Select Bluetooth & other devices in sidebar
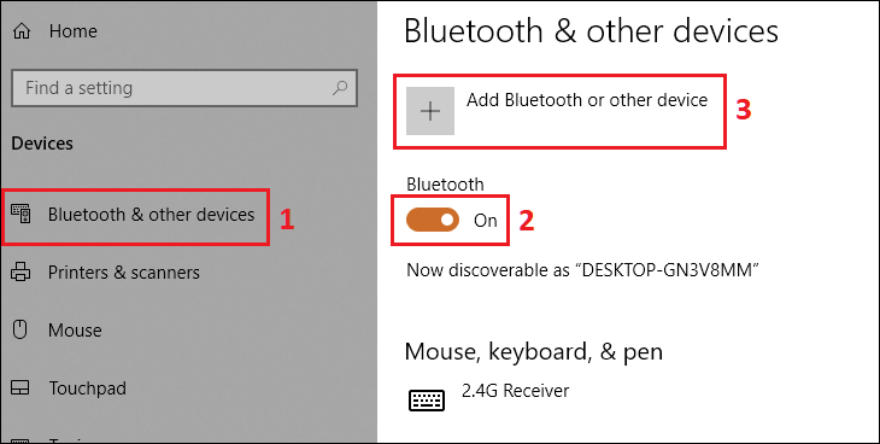The image size is (880, 444). [x=150, y=214]
